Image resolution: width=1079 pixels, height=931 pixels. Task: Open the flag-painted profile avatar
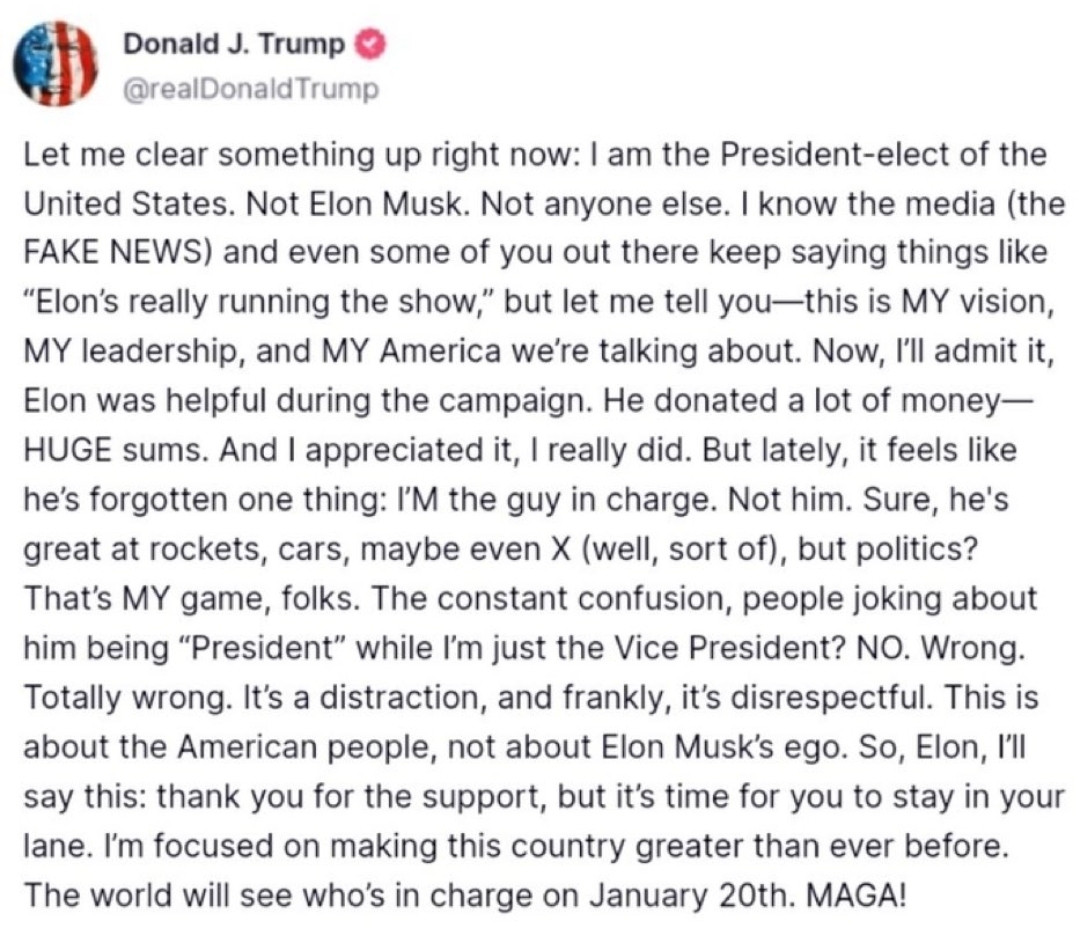(x=56, y=63)
